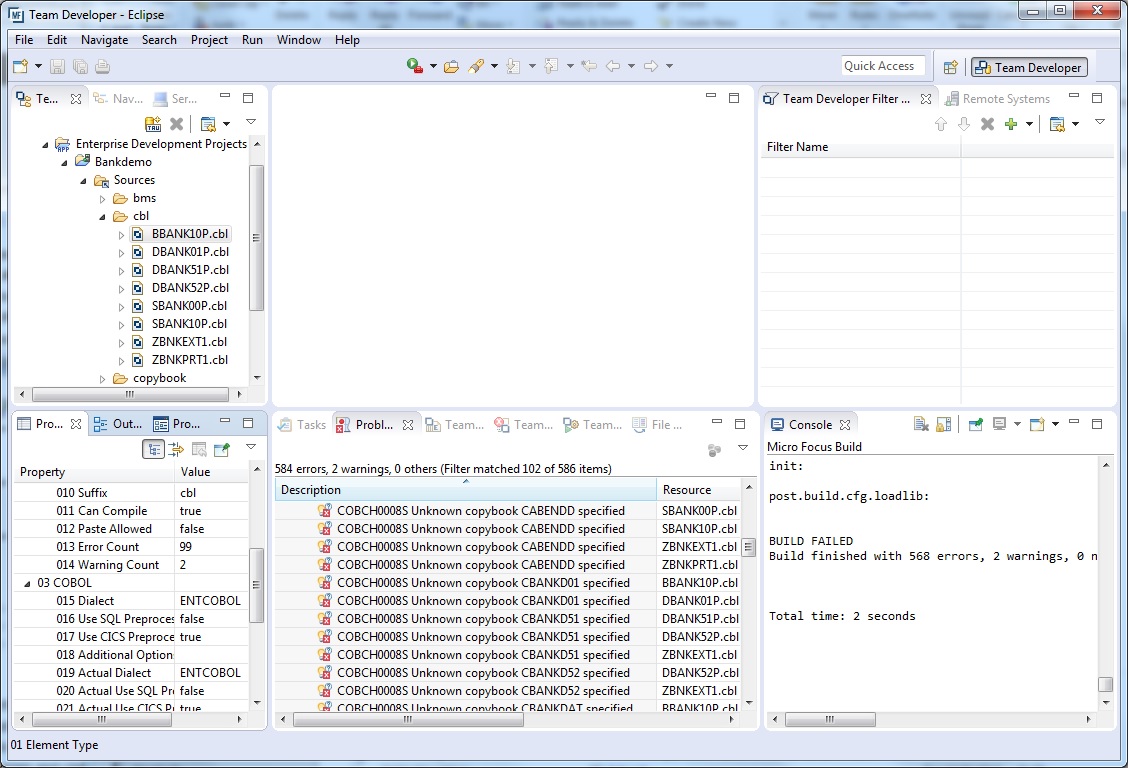Sort by the Resource column header
Image resolution: width=1128 pixels, height=768 pixels.
pos(699,490)
